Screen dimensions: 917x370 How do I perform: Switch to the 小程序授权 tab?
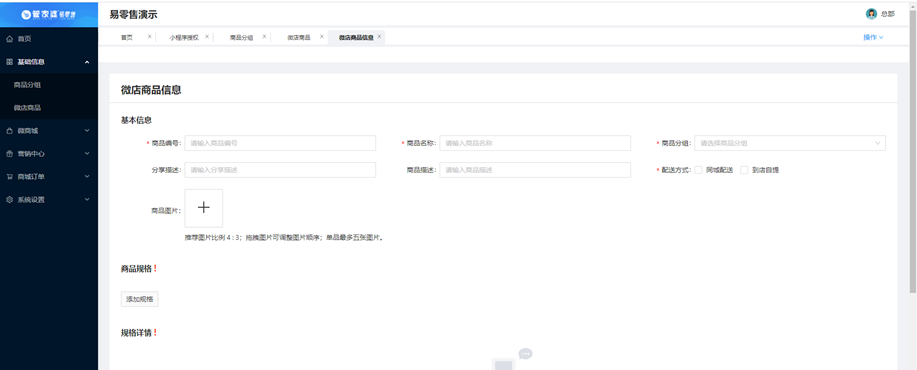[x=184, y=37]
